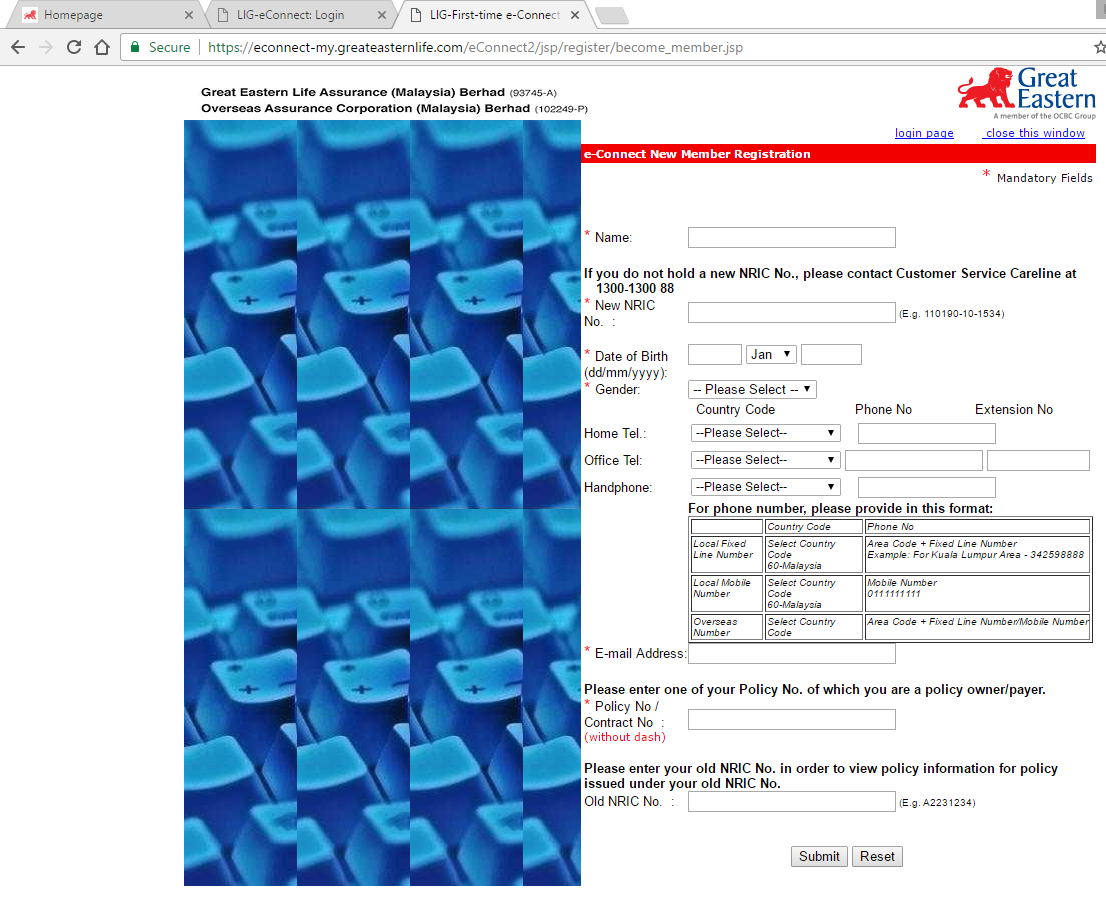Click the Secure label in address bar
Image resolution: width=1106 pixels, height=905 pixels.
[169, 47]
